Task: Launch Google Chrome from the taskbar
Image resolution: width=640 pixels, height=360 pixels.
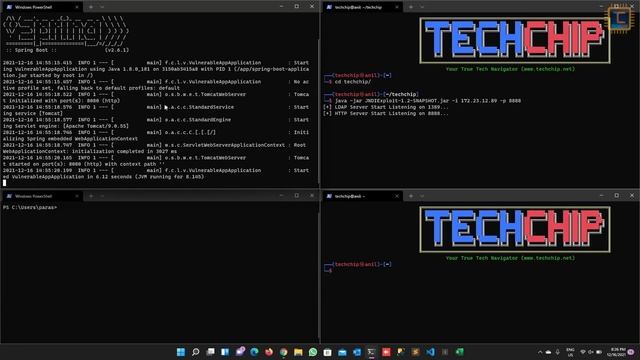Action: 284,352
